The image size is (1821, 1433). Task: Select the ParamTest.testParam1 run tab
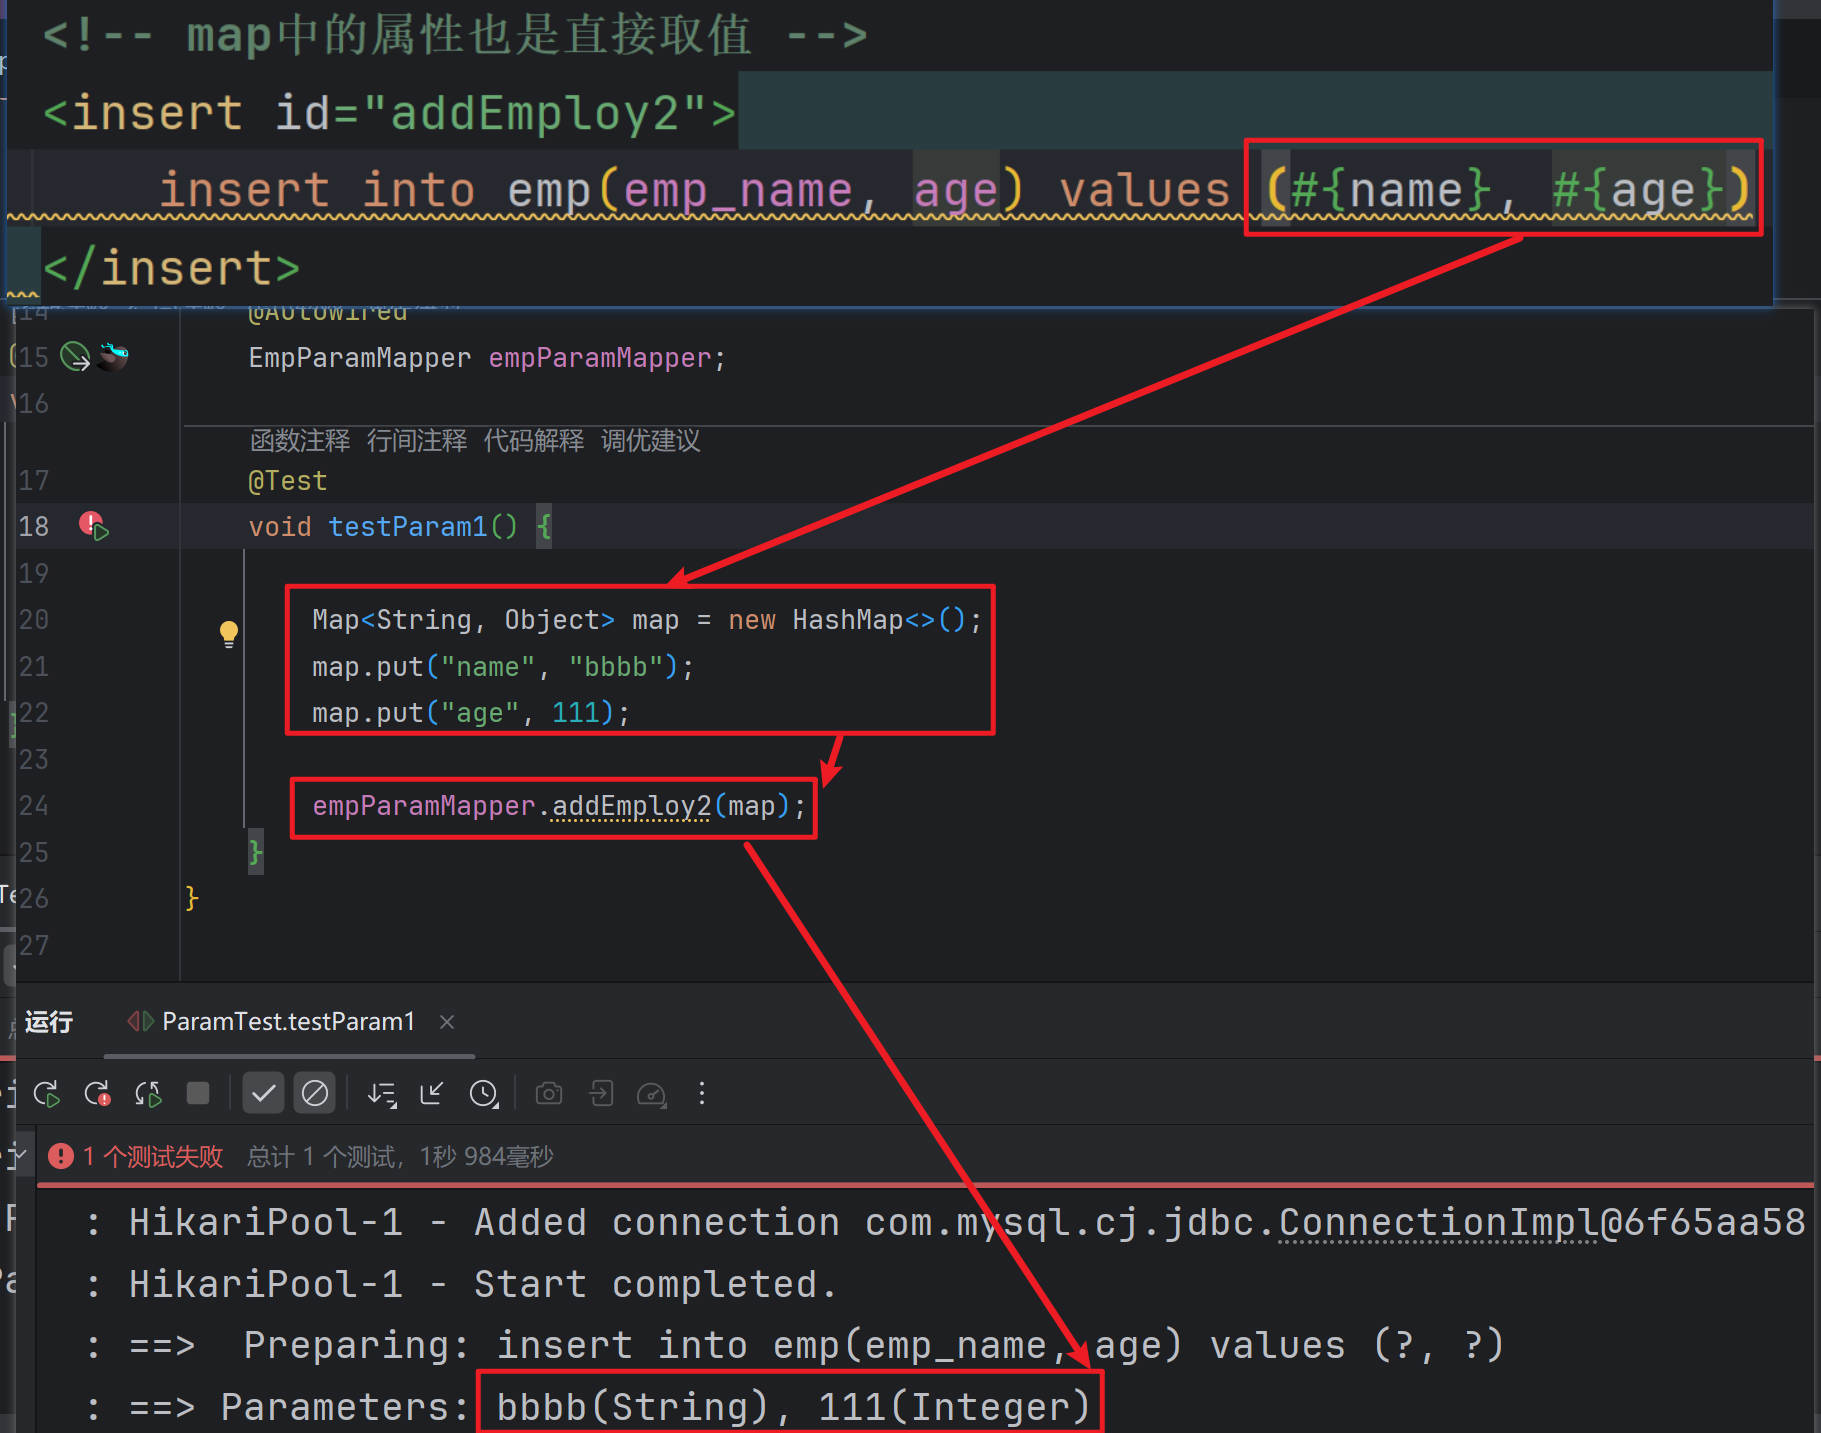287,1022
